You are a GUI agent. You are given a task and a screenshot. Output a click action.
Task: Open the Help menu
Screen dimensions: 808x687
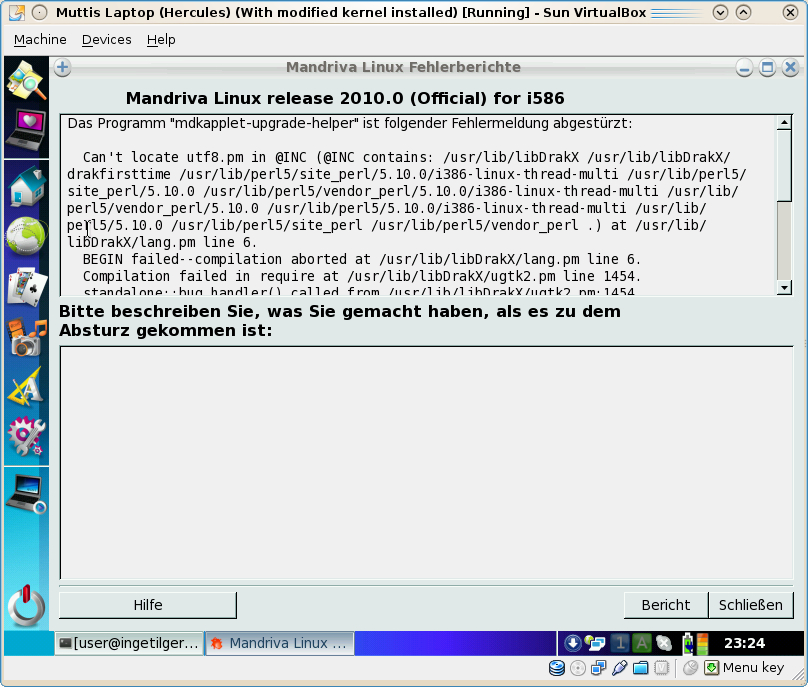[x=161, y=40]
